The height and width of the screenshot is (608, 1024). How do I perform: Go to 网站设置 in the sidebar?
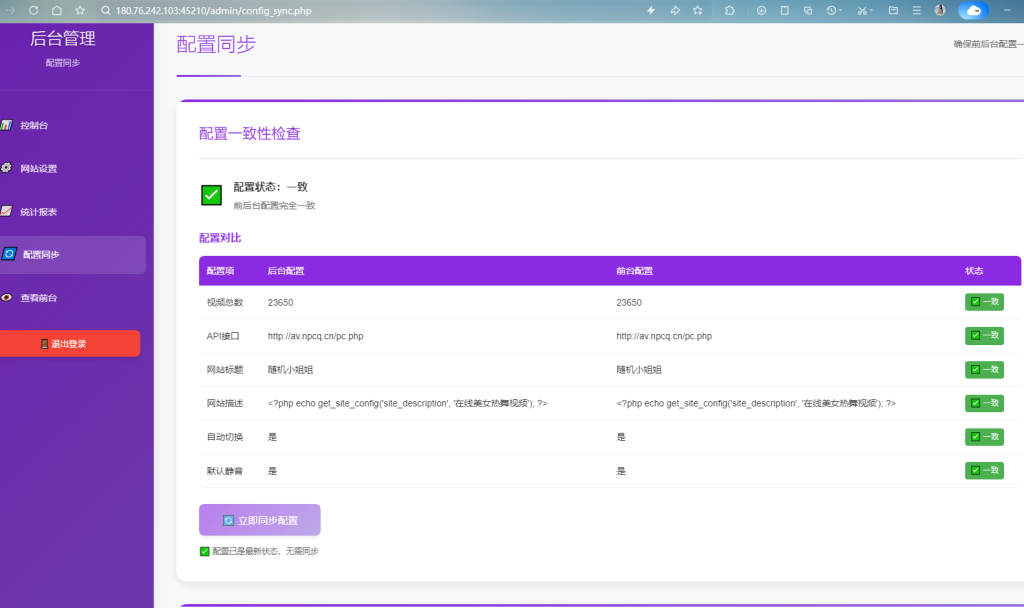point(39,168)
